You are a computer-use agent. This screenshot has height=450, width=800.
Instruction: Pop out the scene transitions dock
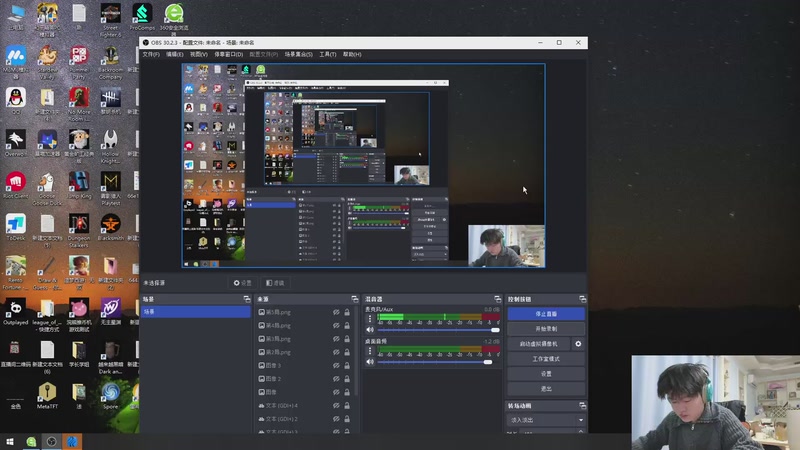pos(582,406)
